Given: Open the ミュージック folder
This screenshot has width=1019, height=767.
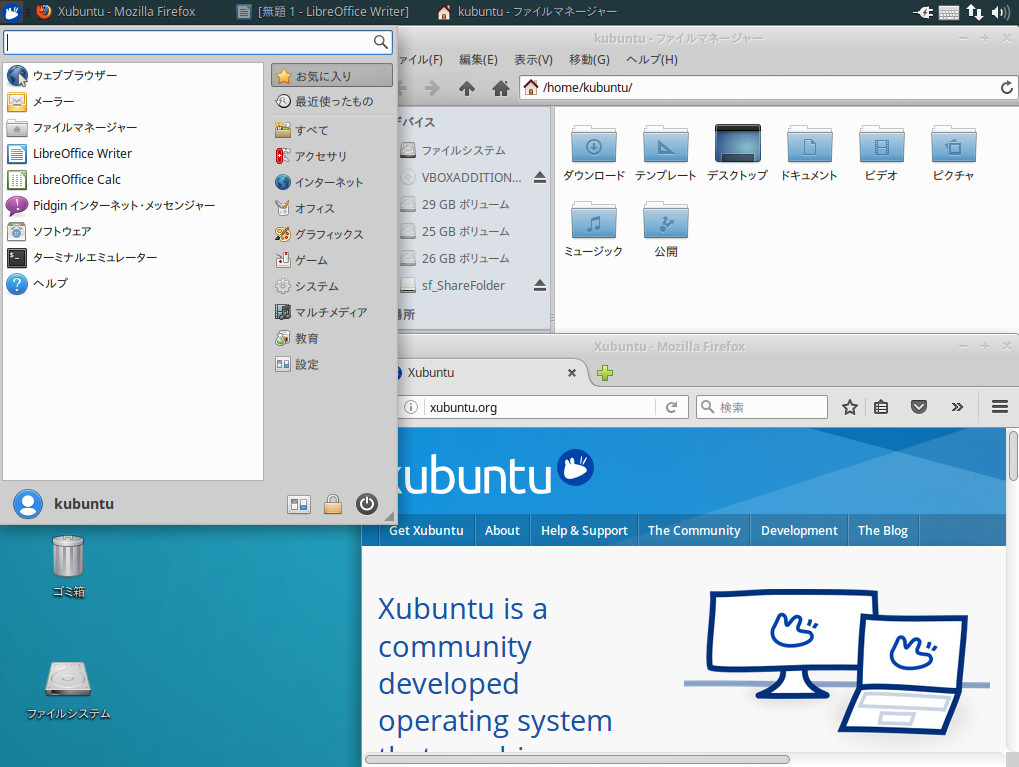Looking at the screenshot, I should [593, 229].
